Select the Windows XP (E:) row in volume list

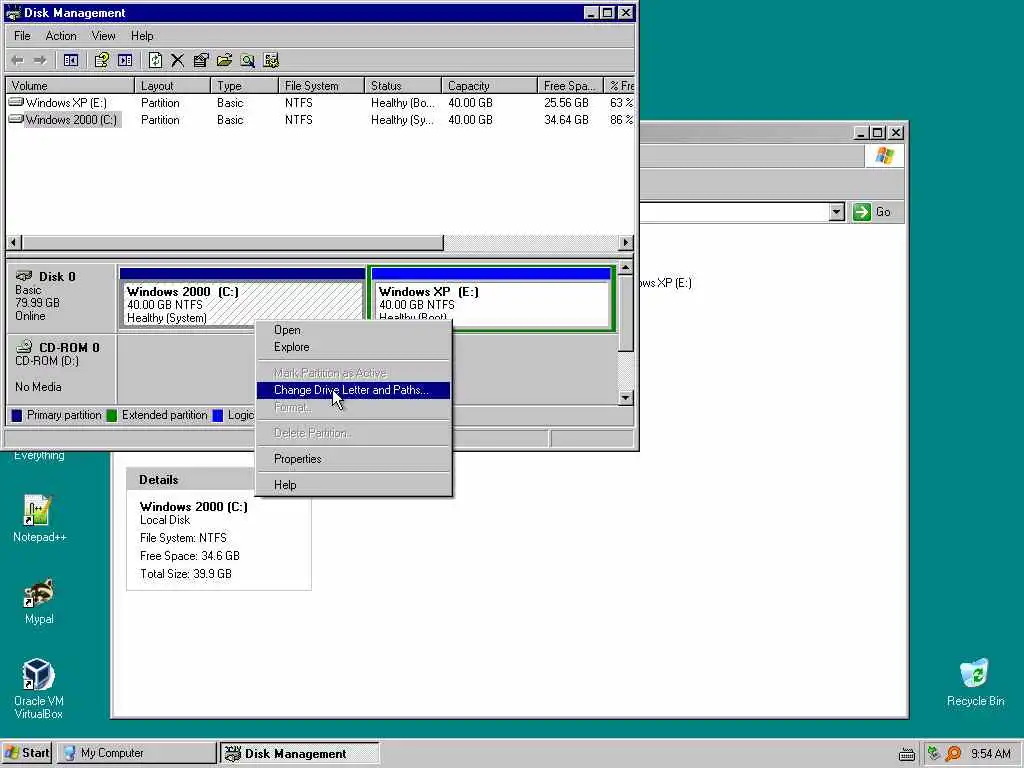[x=320, y=103]
